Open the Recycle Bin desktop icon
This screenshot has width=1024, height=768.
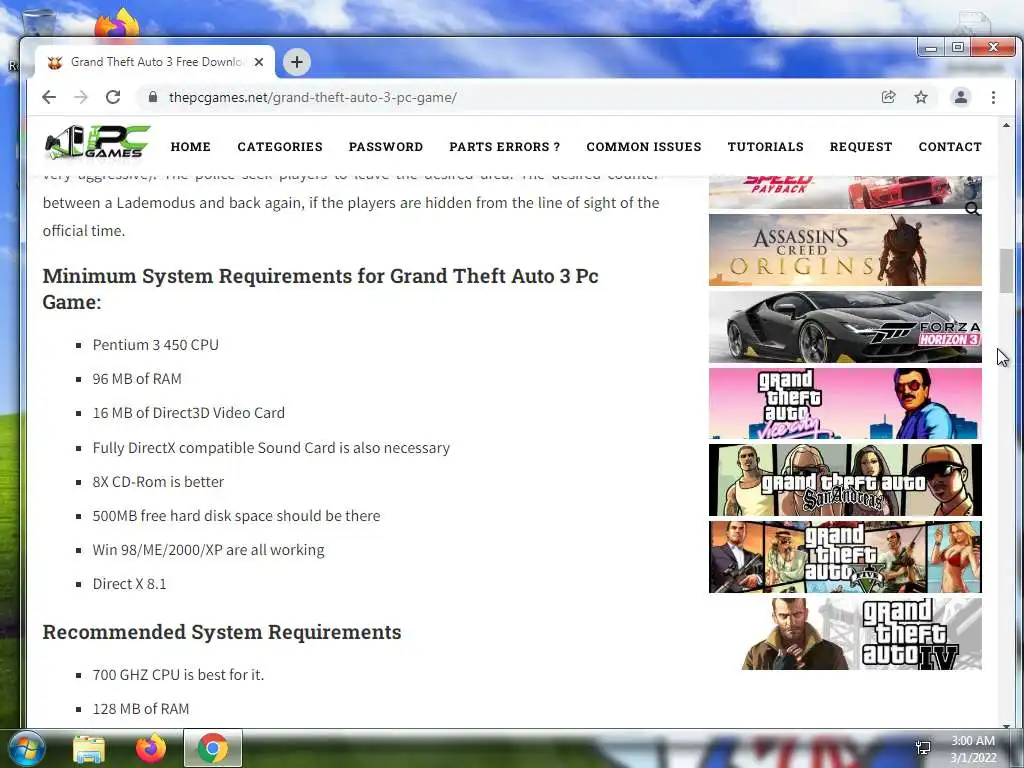click(x=39, y=23)
